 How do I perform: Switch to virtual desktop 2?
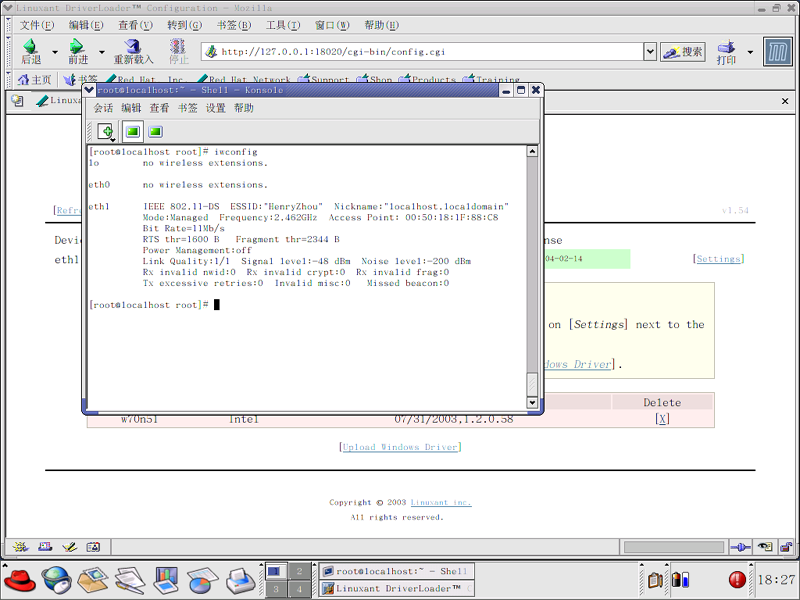(x=299, y=571)
